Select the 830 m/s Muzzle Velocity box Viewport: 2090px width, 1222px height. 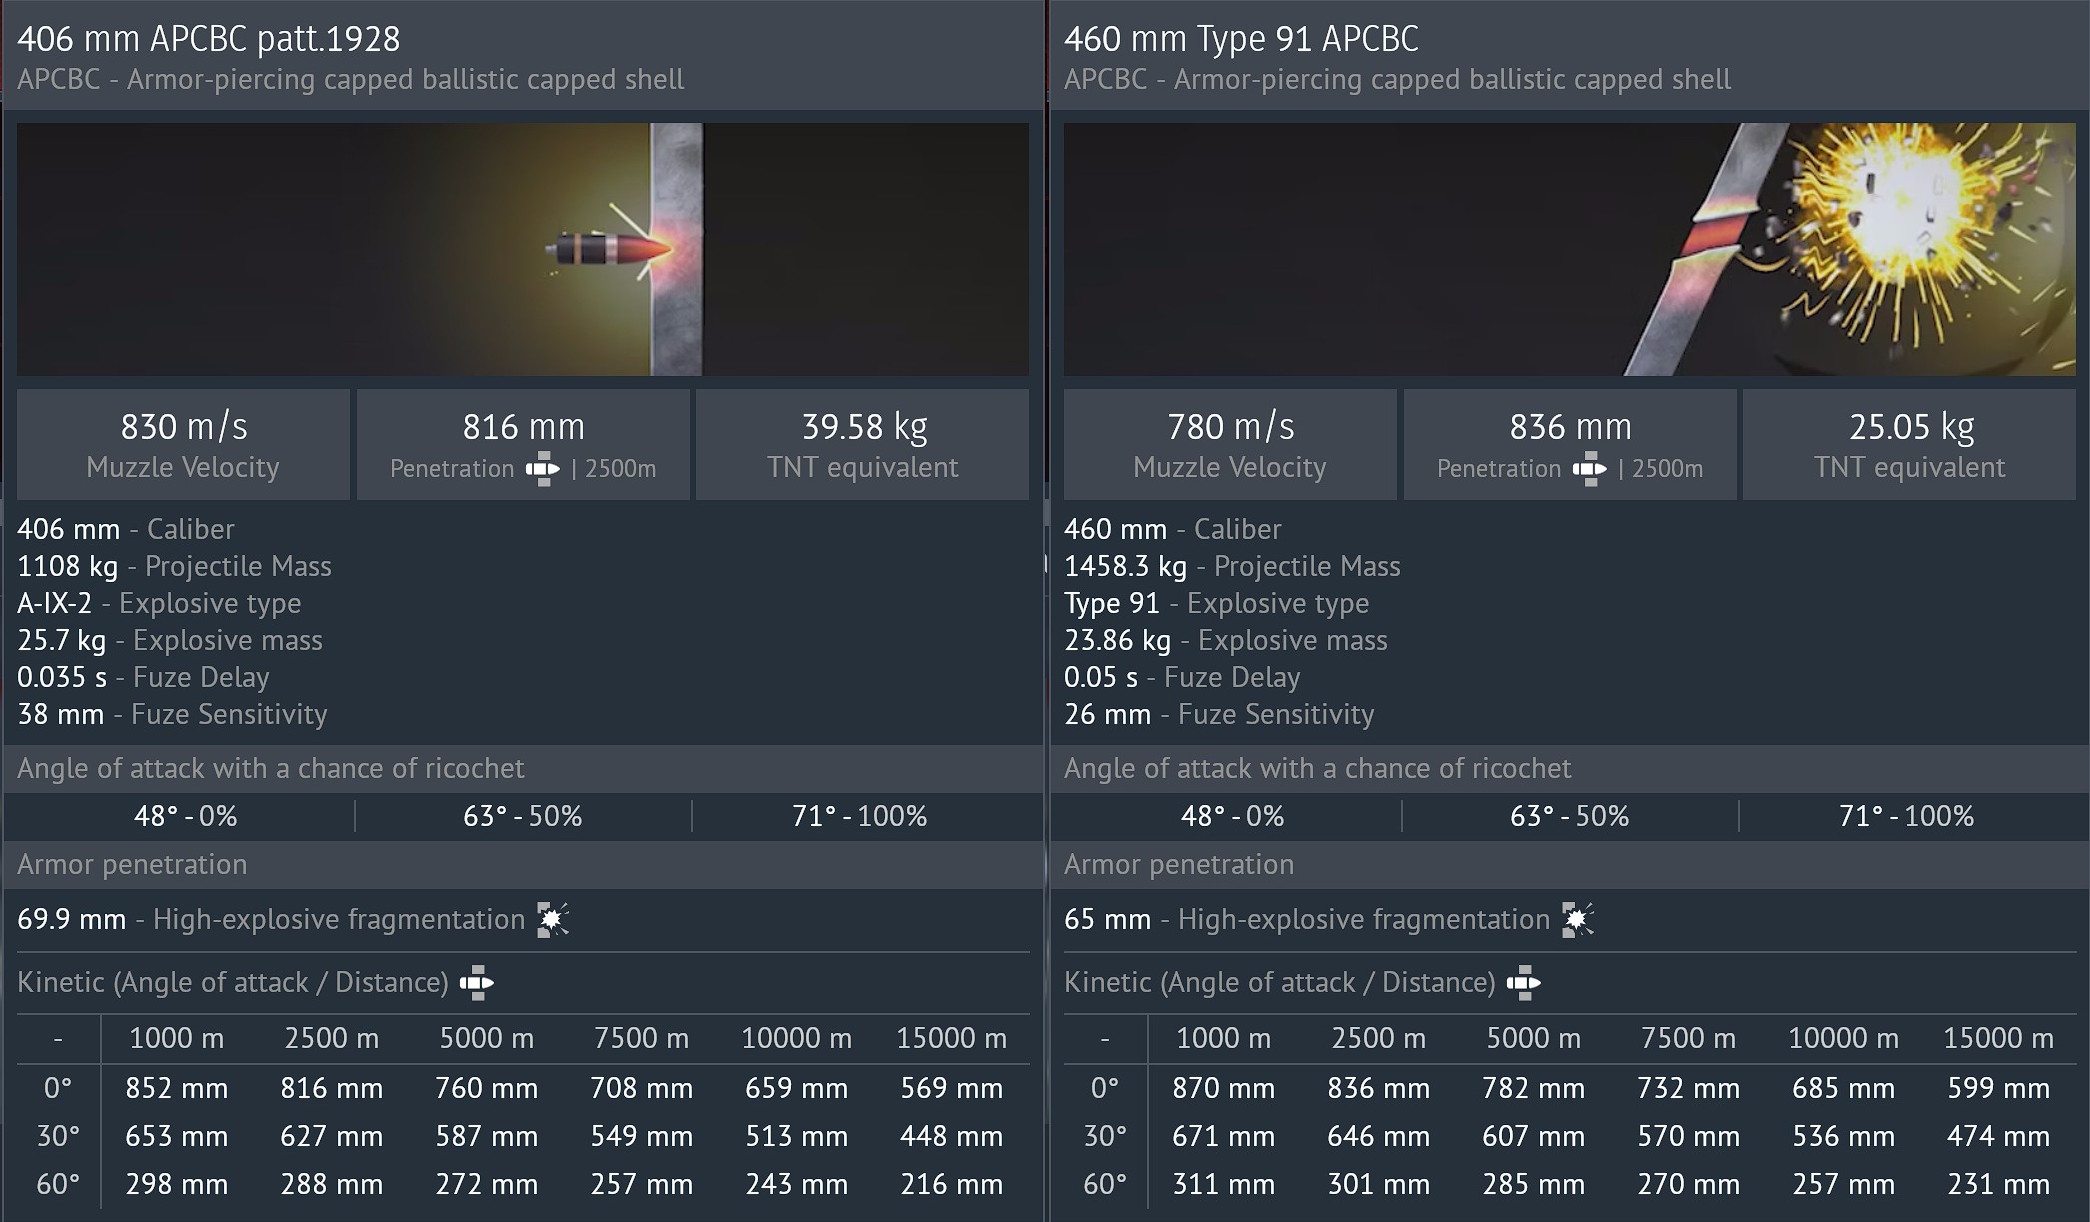click(x=183, y=444)
